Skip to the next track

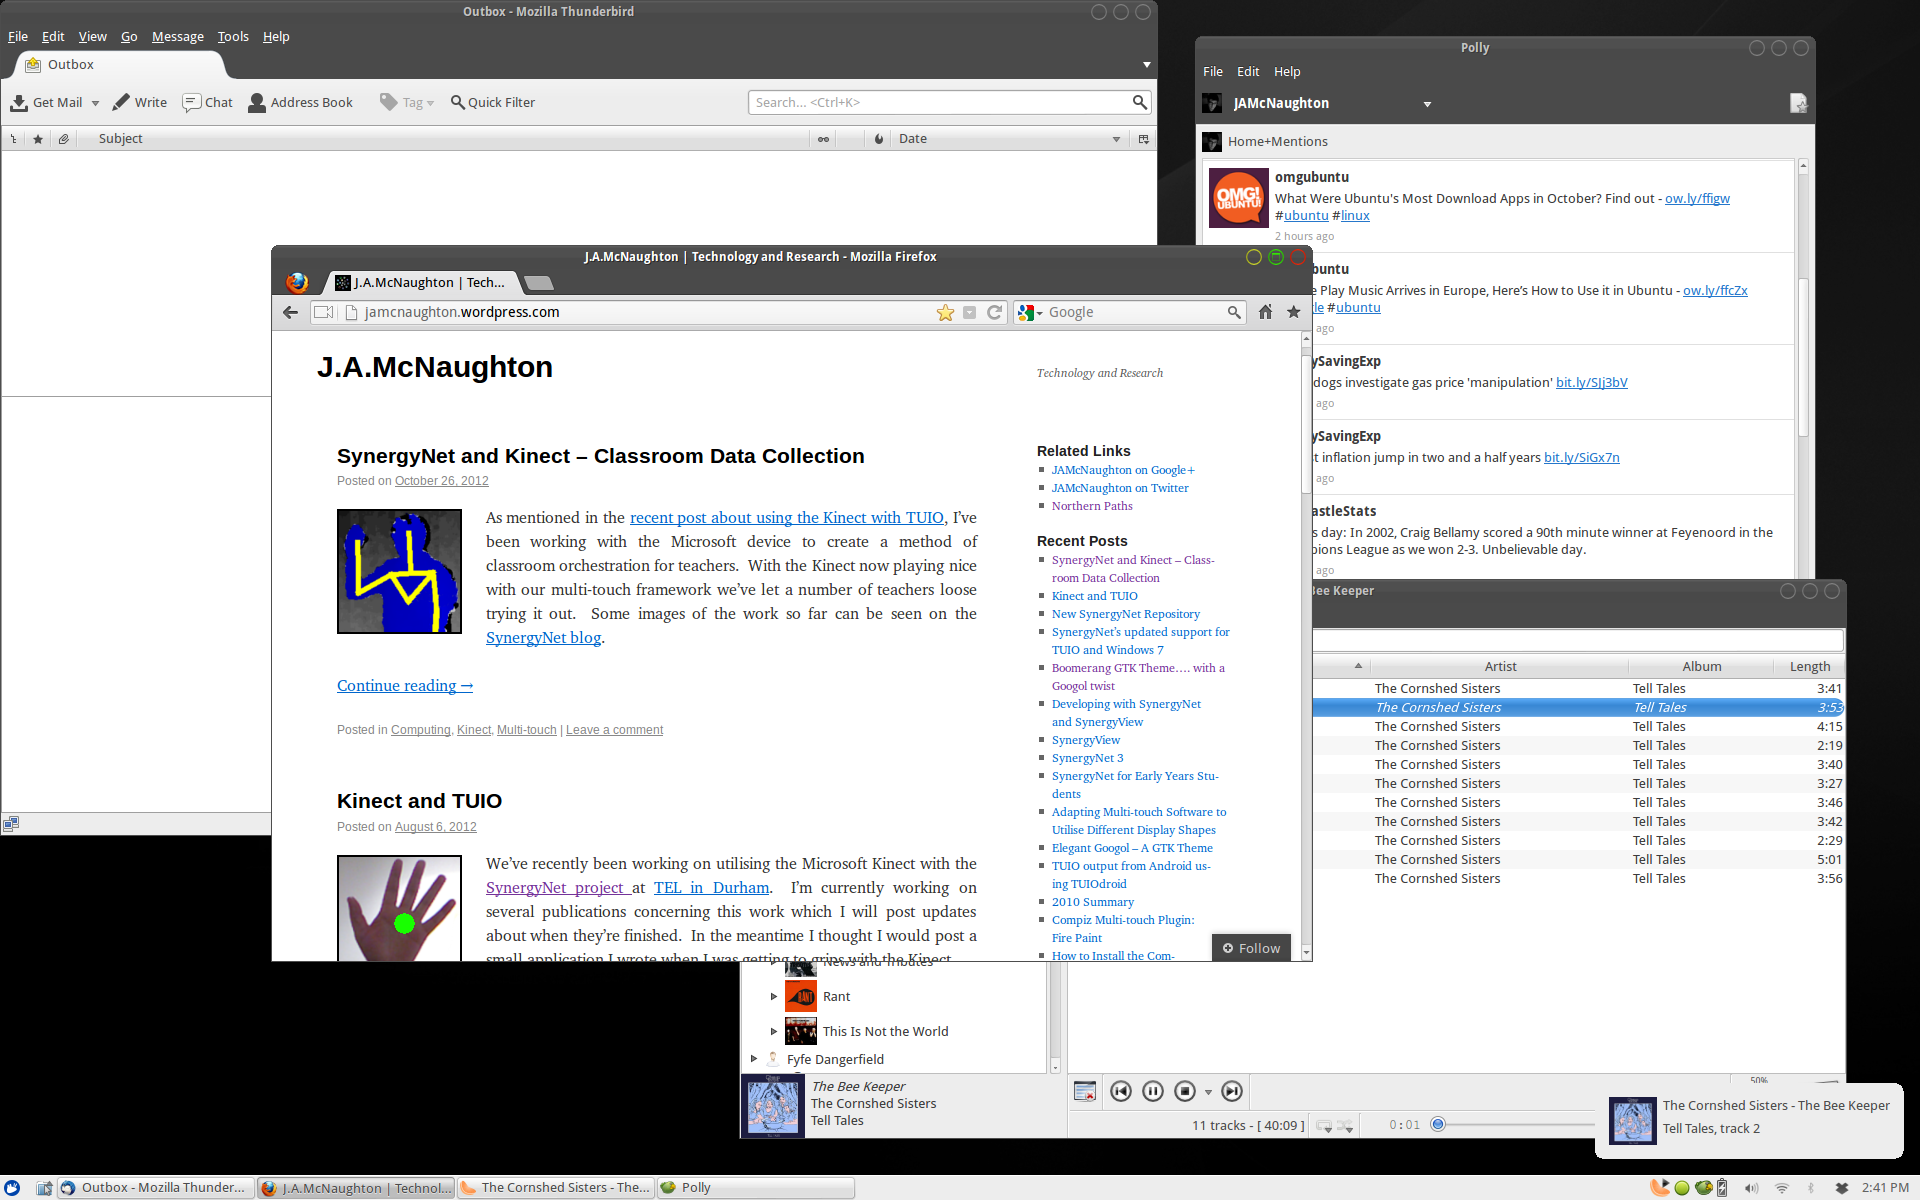coord(1232,1091)
